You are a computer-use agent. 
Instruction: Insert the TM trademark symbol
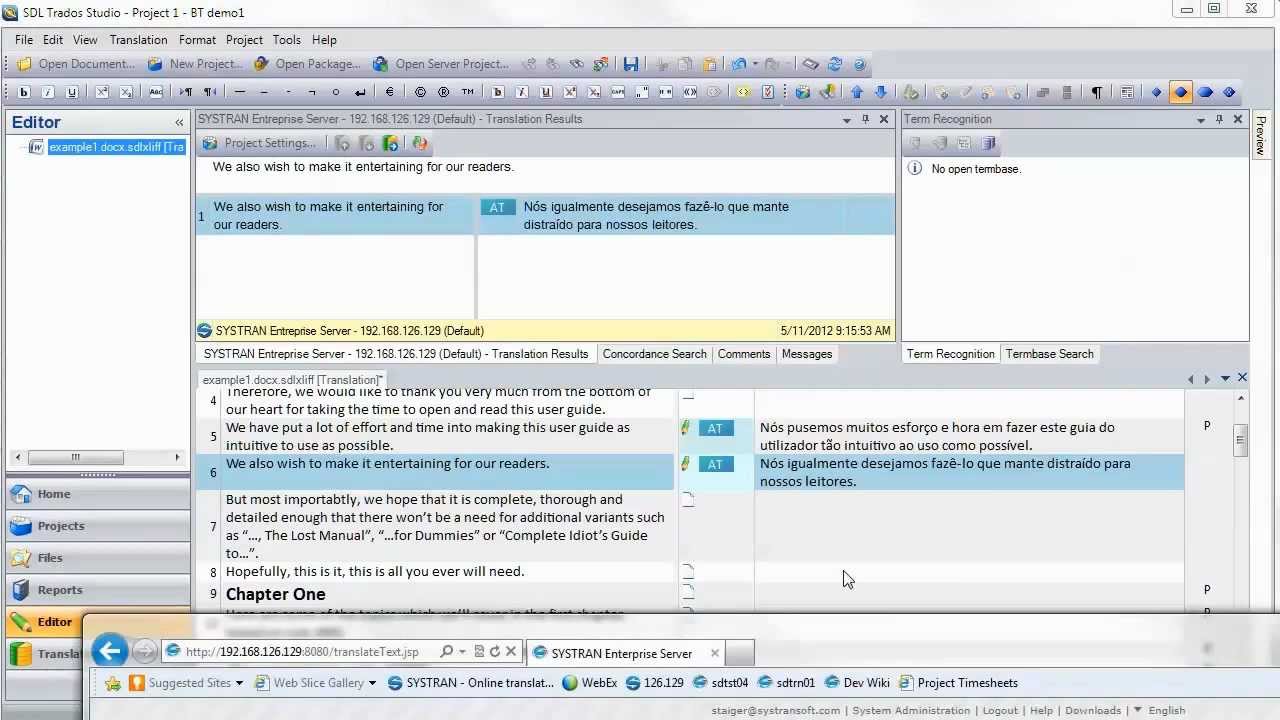tap(468, 92)
